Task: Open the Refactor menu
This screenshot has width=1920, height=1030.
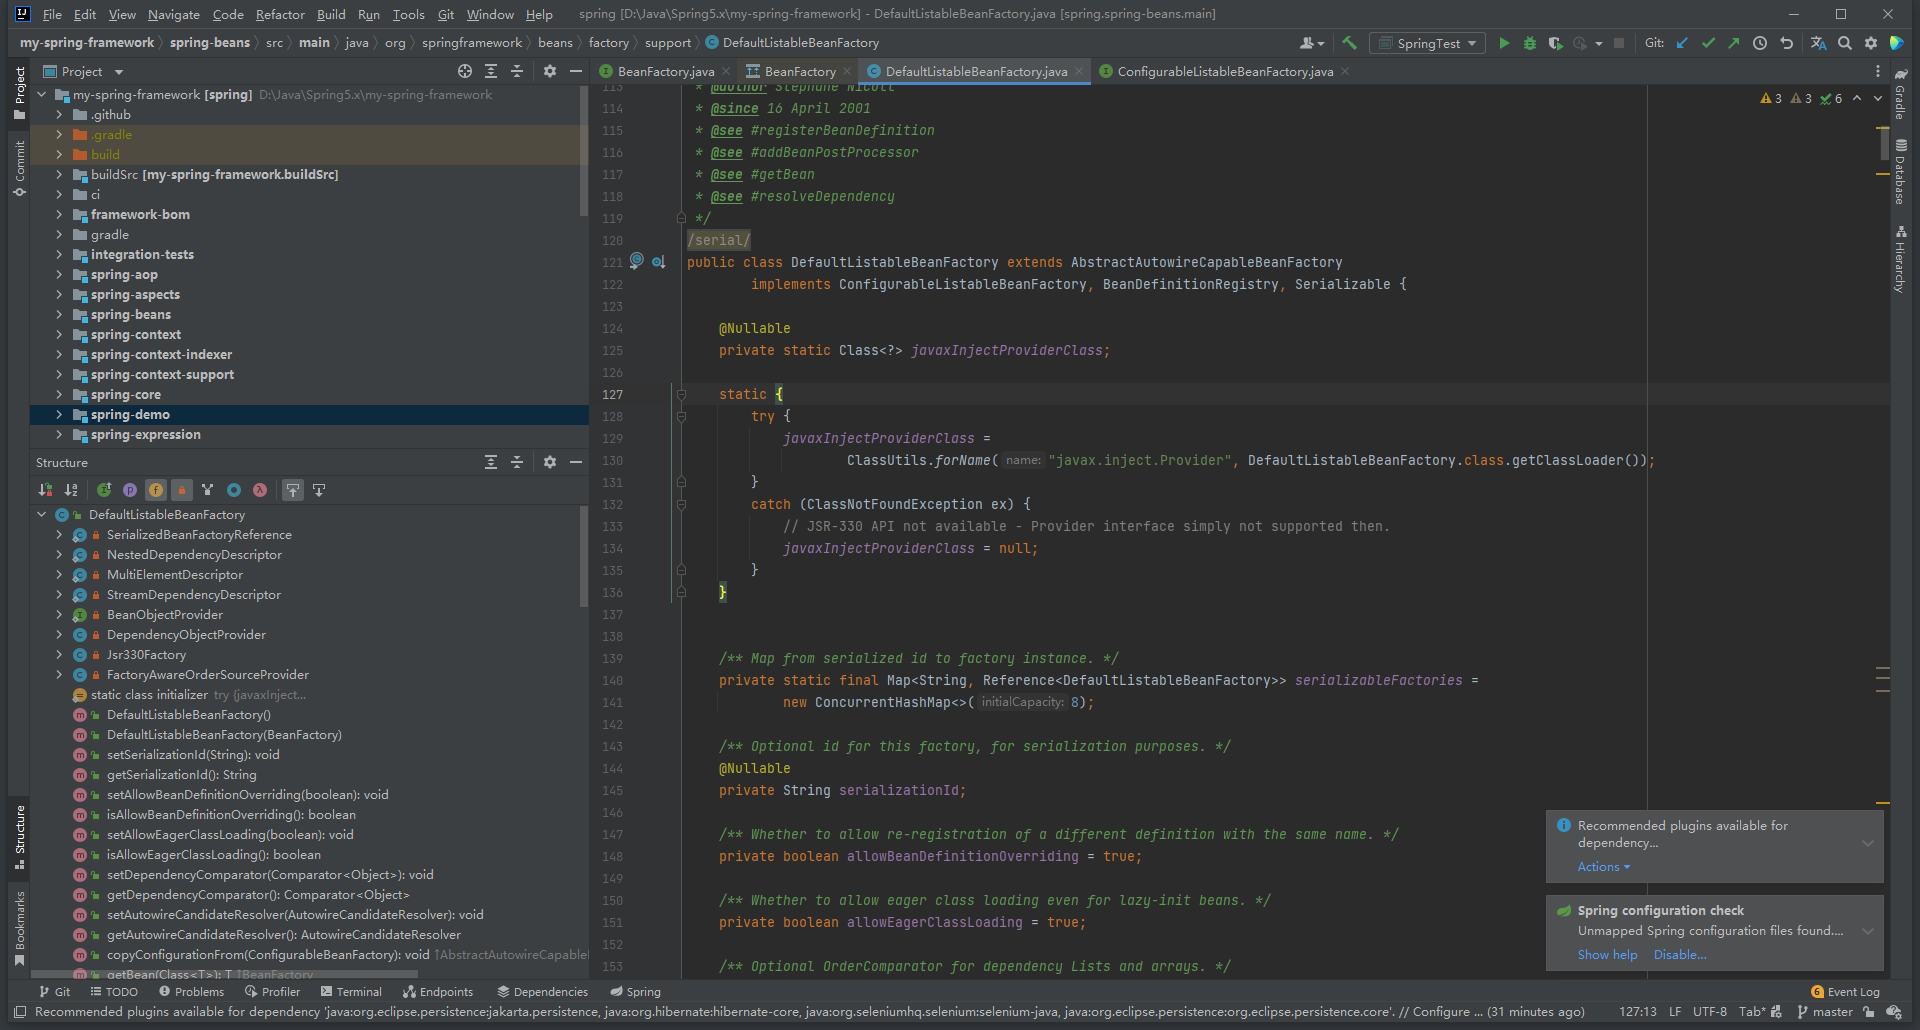Action: point(280,14)
